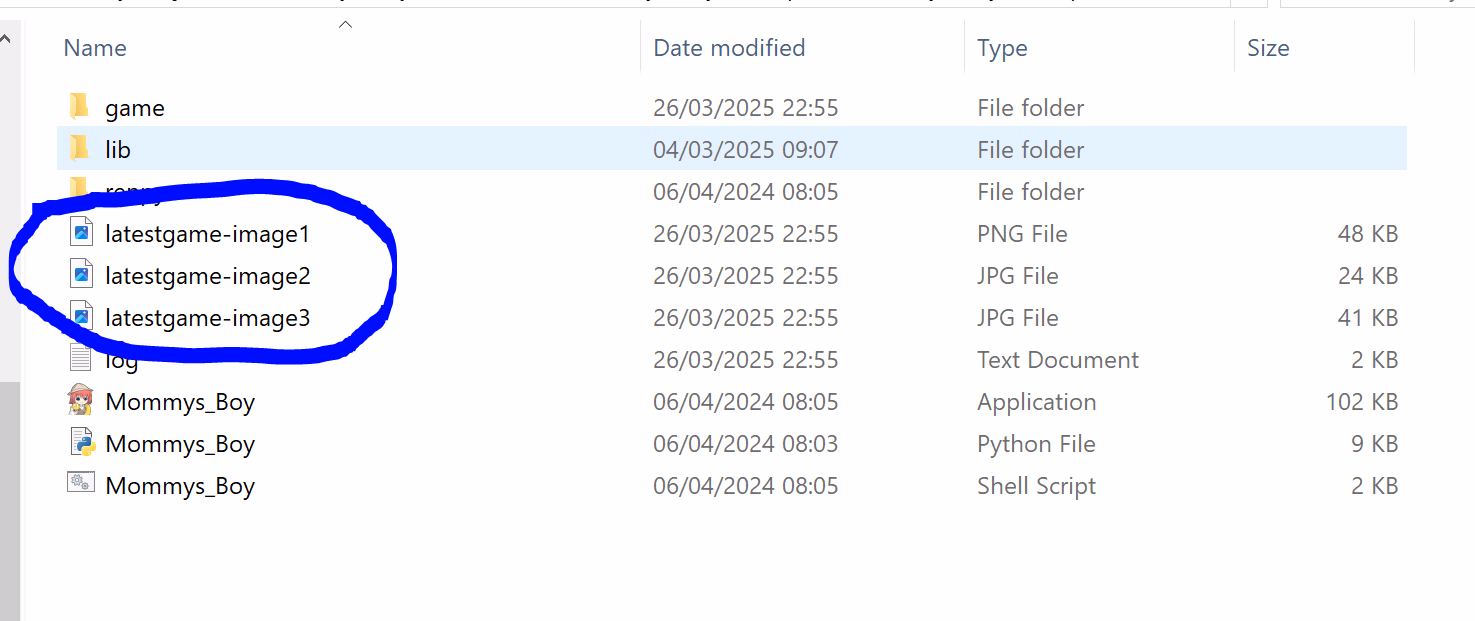Click the scroll up arrow of left pane
1475x621 pixels.
tap(5, 39)
